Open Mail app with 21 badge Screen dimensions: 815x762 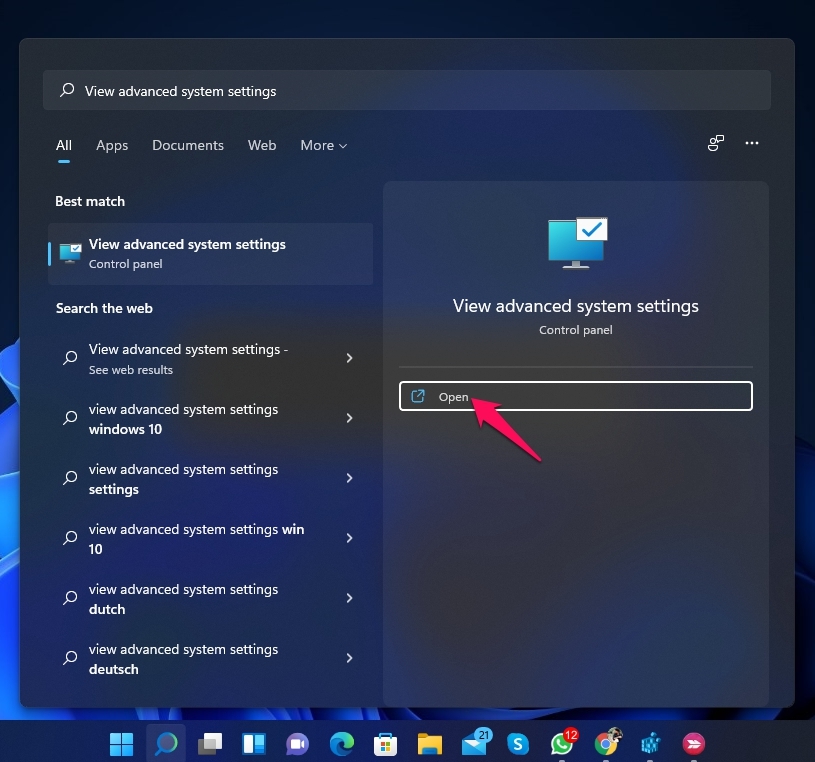point(474,744)
